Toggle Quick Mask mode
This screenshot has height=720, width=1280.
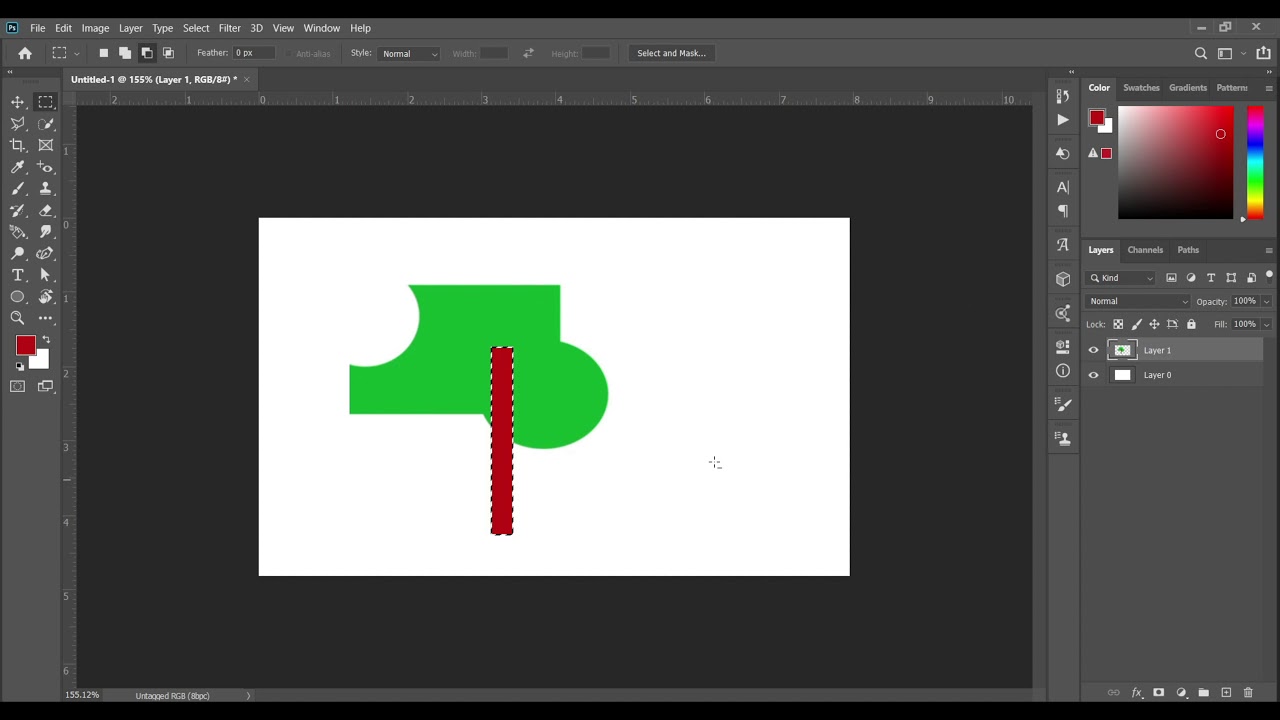18,386
